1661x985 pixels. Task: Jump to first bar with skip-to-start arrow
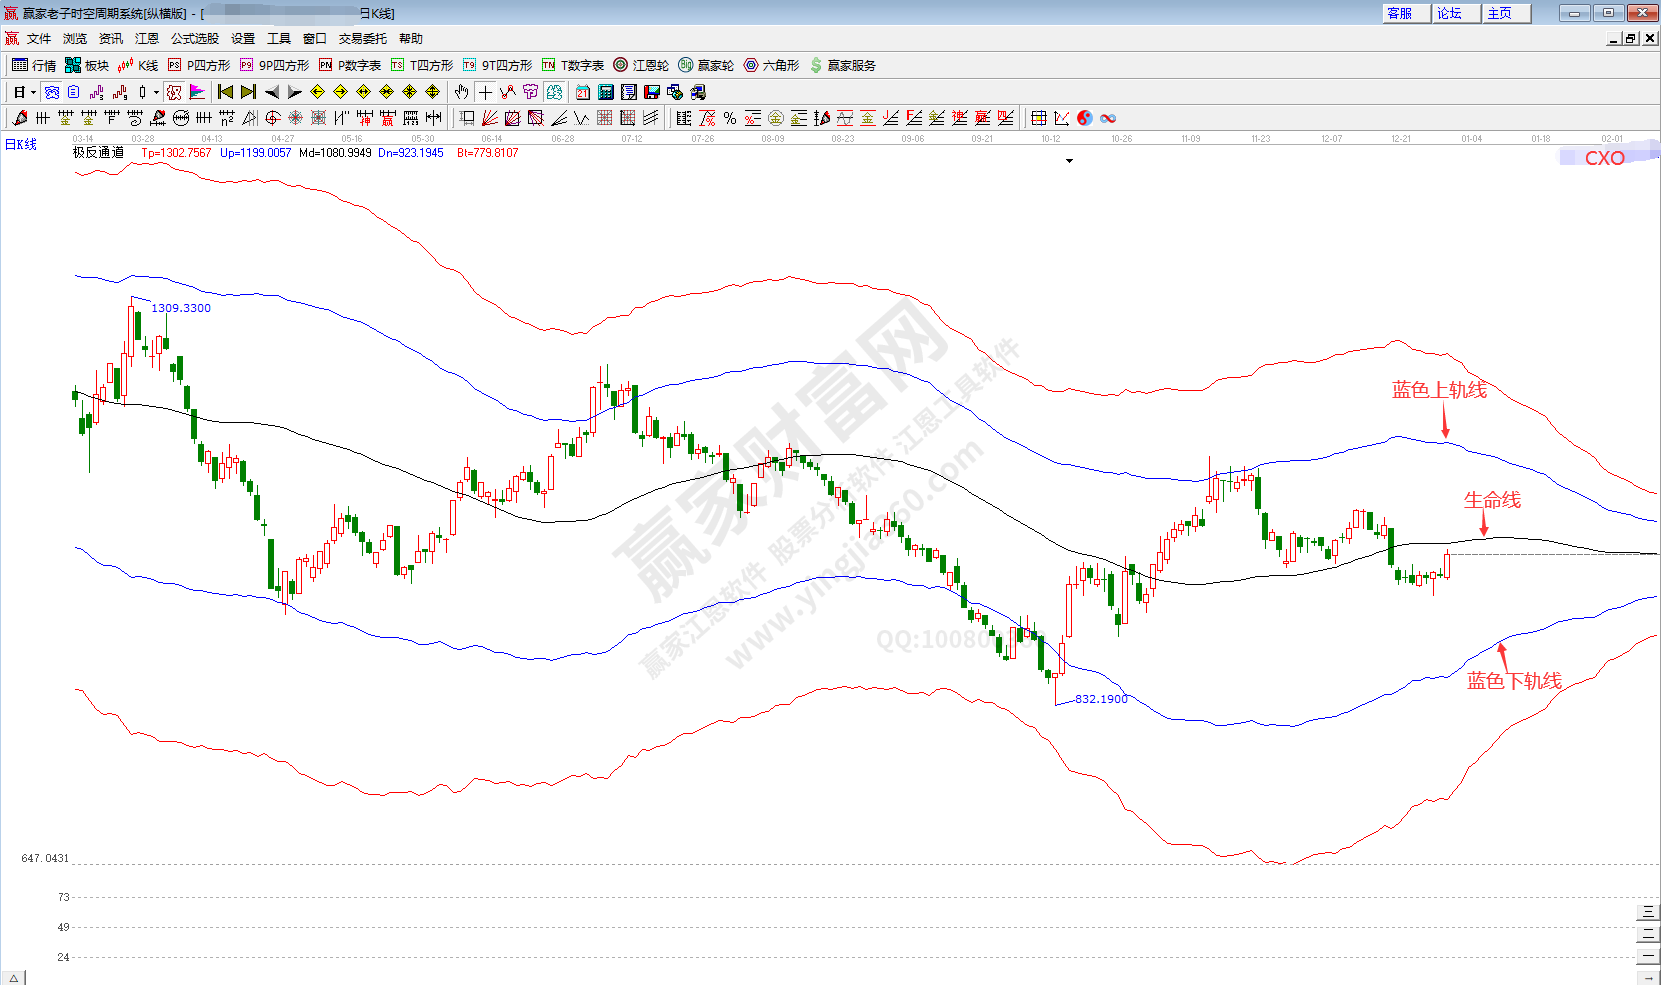[x=225, y=92]
